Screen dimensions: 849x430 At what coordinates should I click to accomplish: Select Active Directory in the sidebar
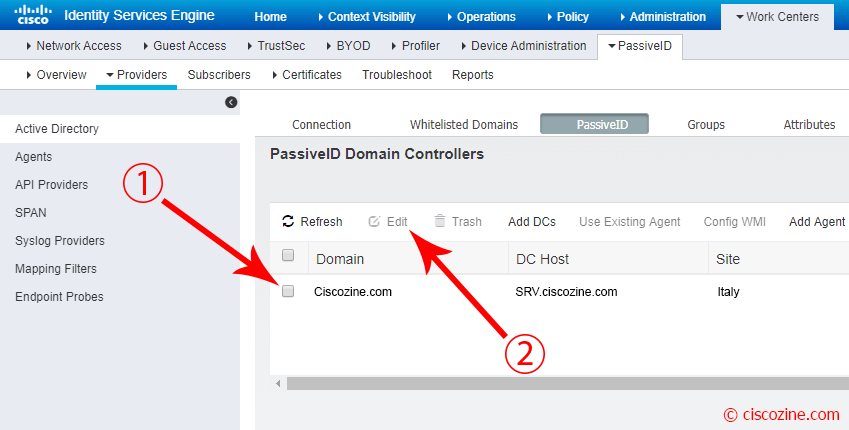[120, 129]
